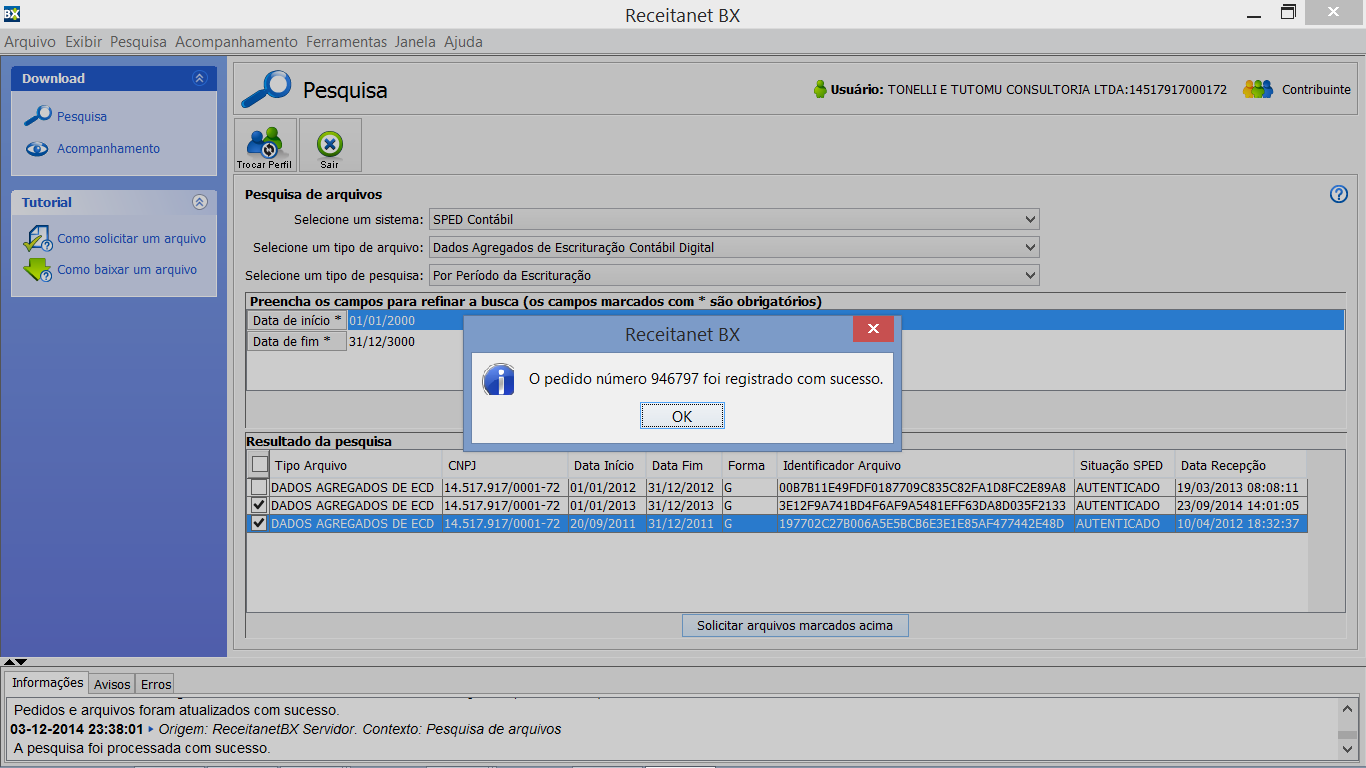Click the Contribuinte group icon

point(1258,89)
